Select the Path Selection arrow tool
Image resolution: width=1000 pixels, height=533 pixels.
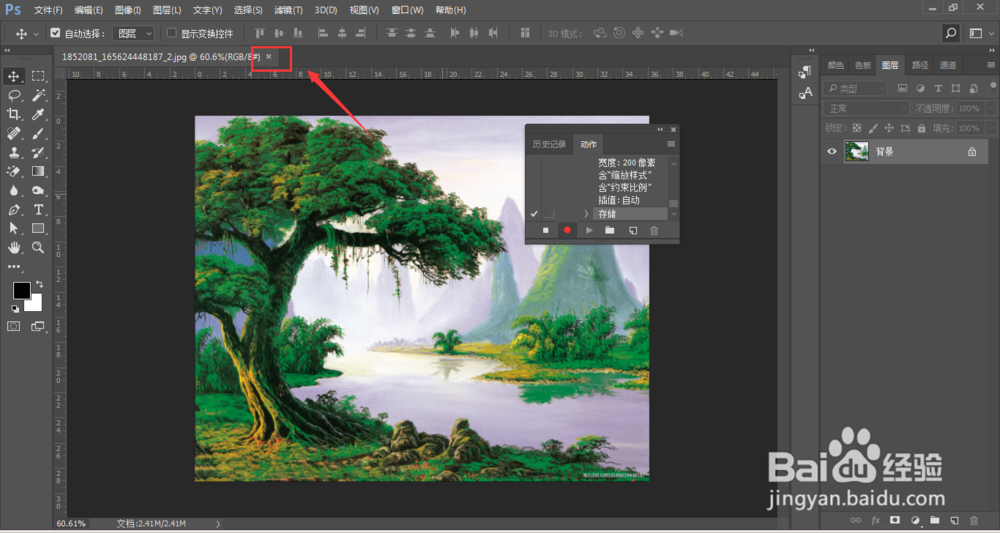point(13,228)
